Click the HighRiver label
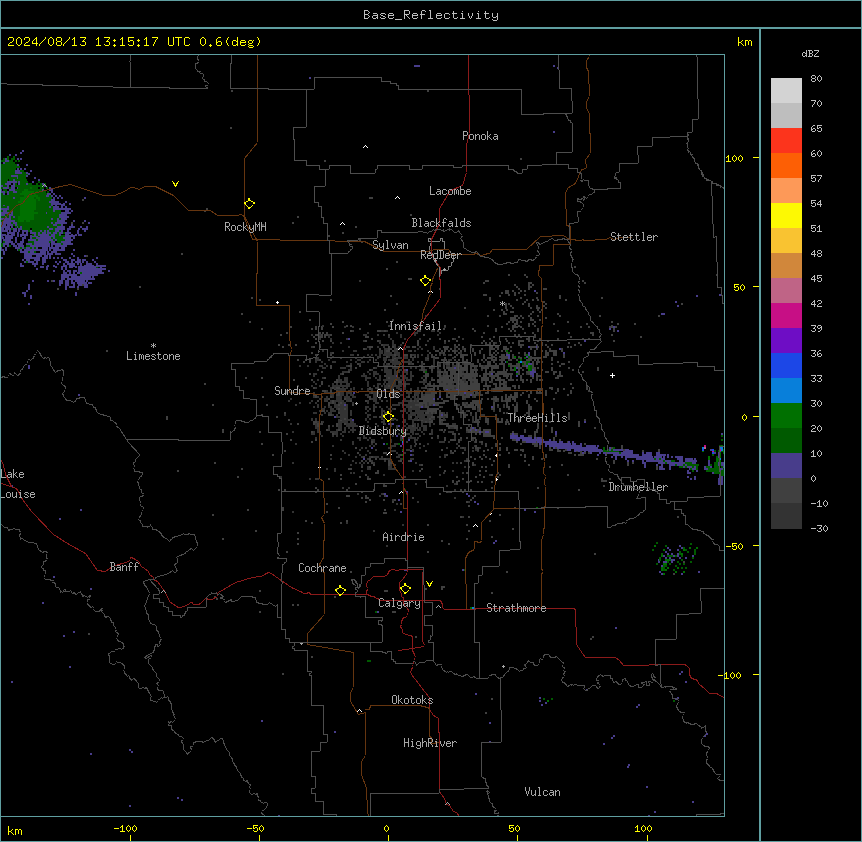Screen dimensions: 862x842 coord(430,743)
